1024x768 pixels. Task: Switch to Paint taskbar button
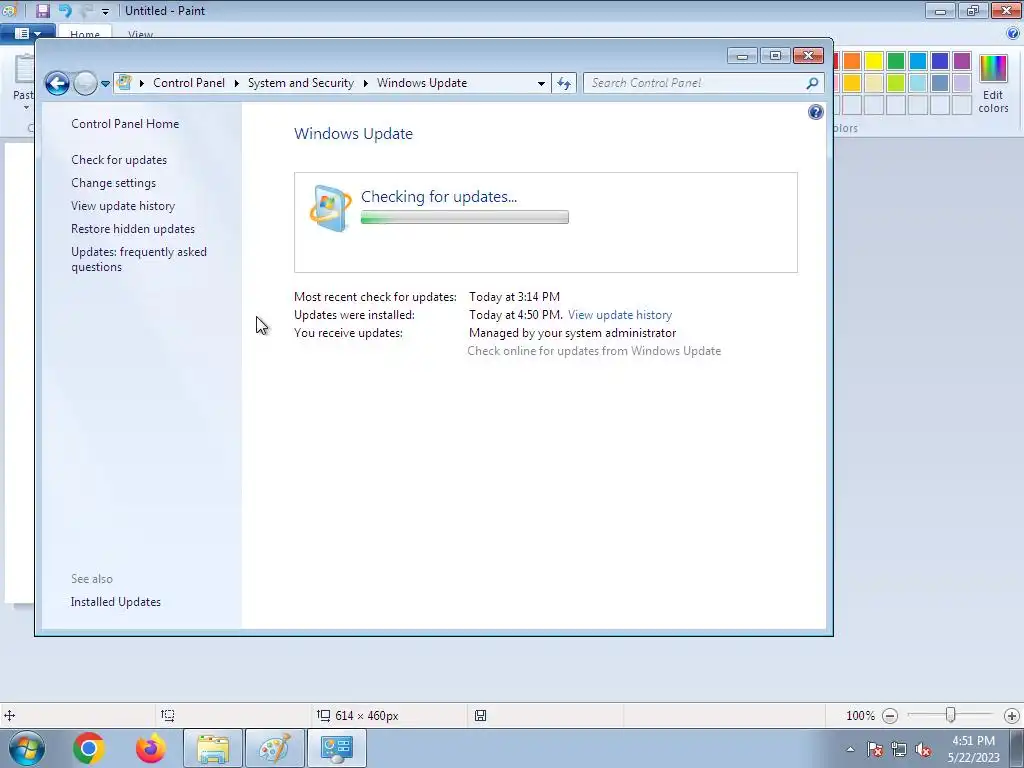(275, 748)
